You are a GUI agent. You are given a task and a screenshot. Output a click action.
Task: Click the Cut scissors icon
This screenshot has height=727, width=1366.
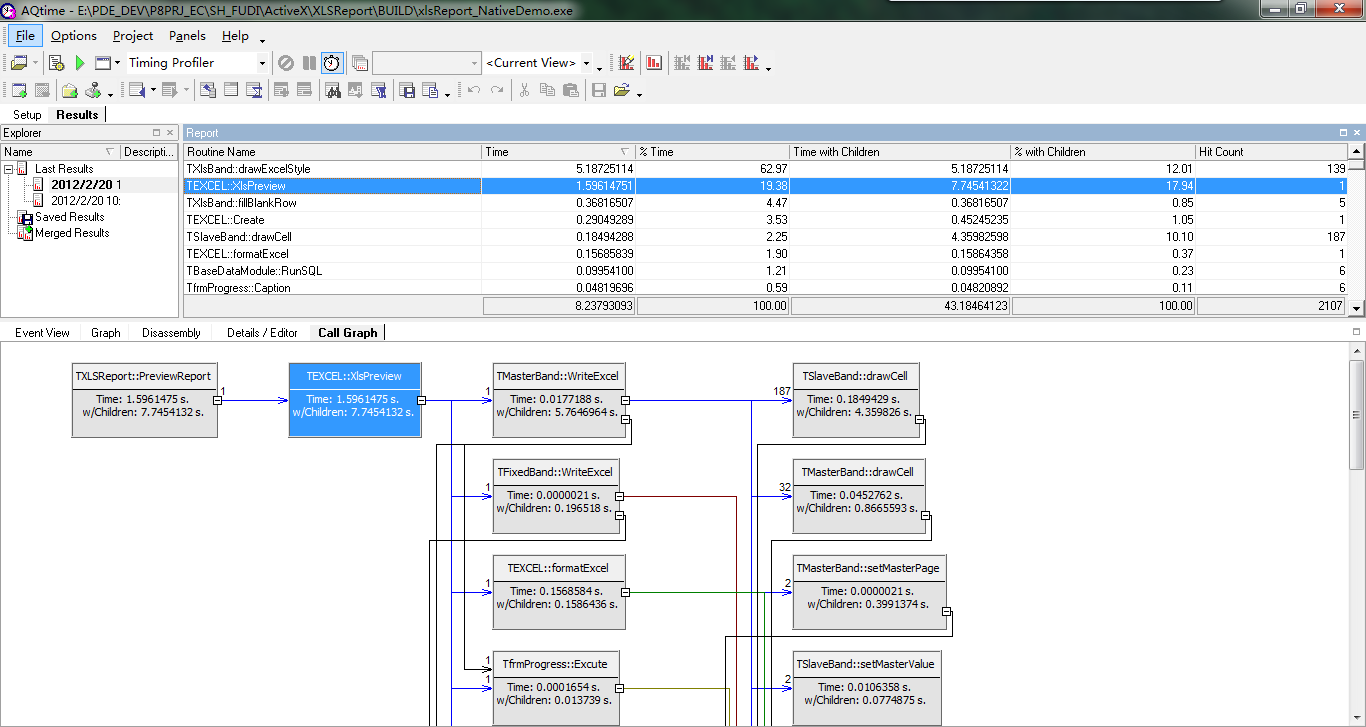coord(523,91)
